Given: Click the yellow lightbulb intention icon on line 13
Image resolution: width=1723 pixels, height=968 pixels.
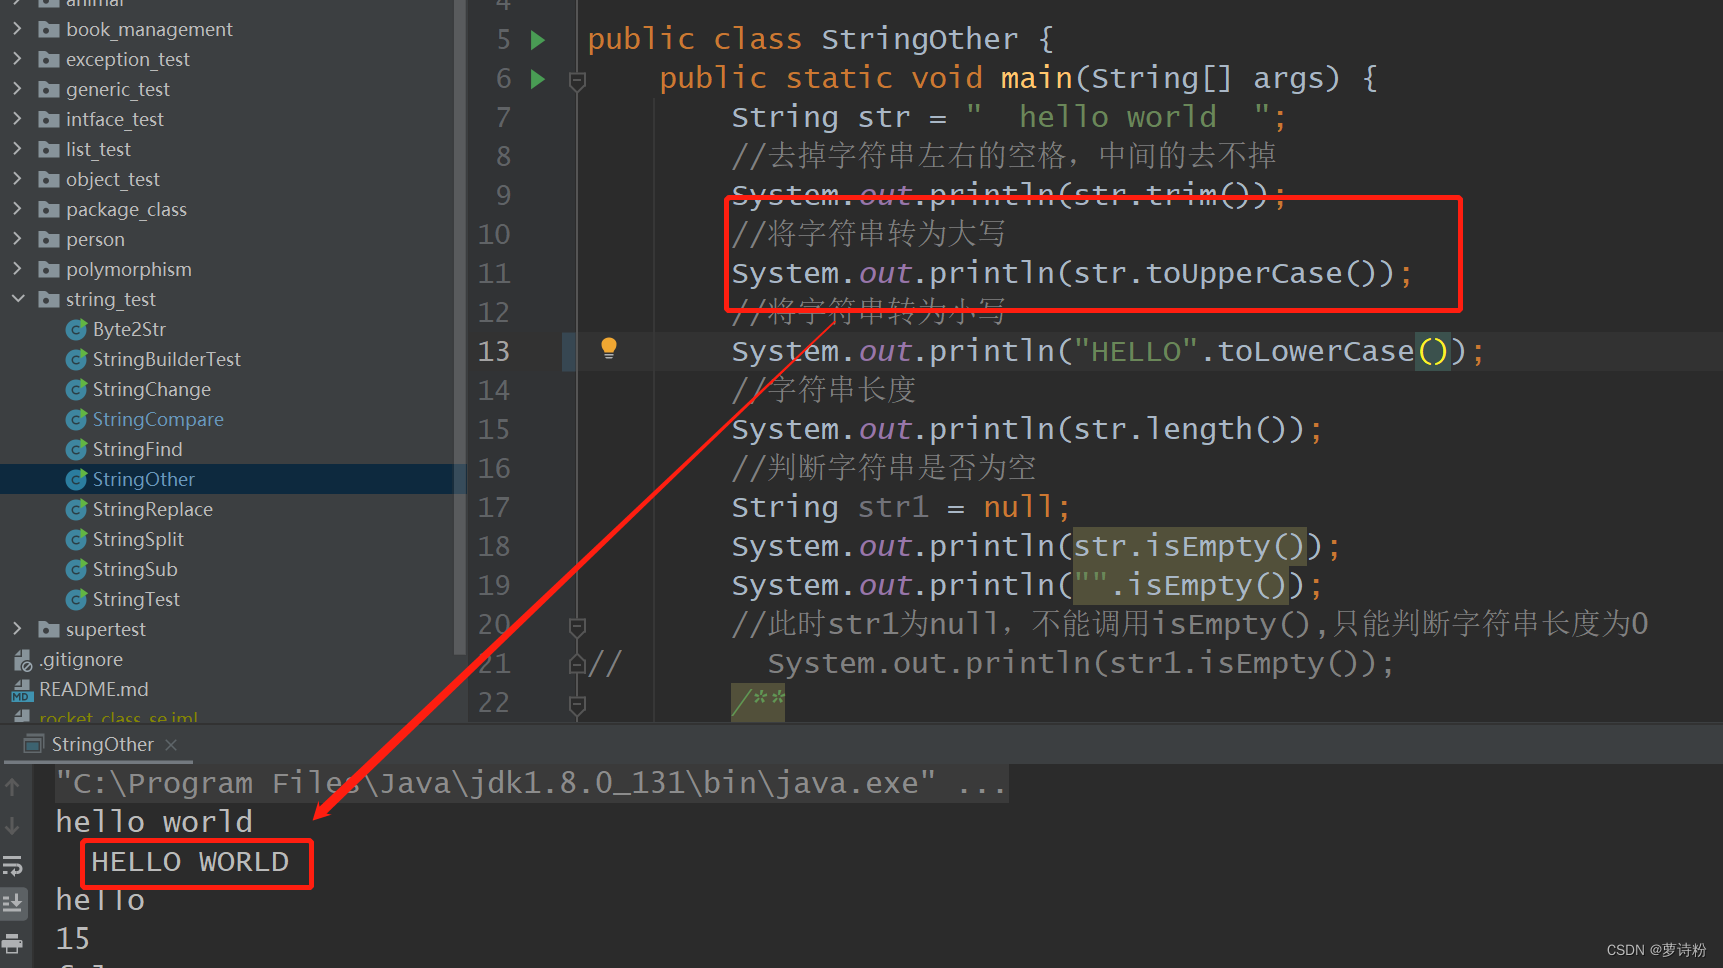Looking at the screenshot, I should click(608, 348).
